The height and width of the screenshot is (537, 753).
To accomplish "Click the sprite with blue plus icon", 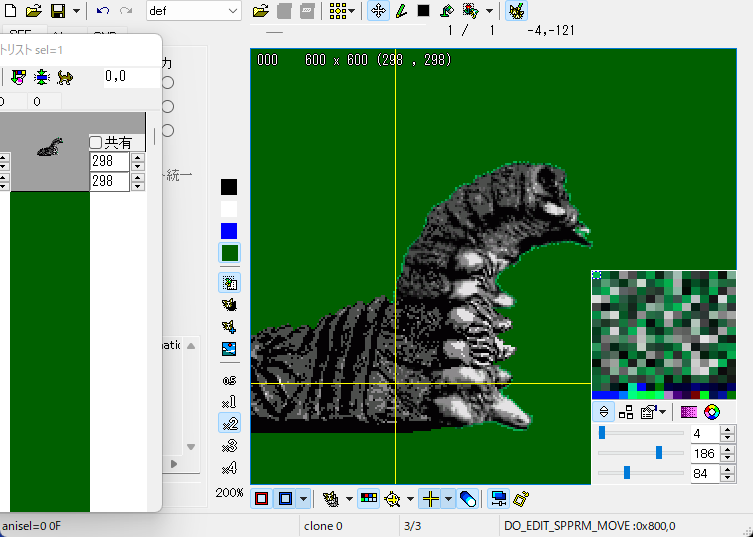I will (230, 327).
